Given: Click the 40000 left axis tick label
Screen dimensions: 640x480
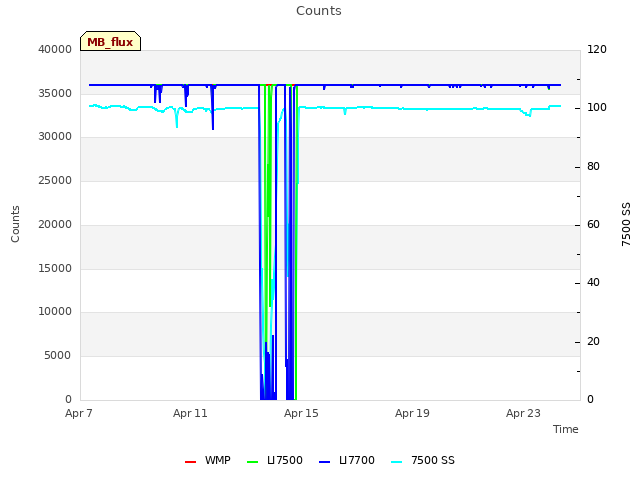Looking at the screenshot, I should pyautogui.click(x=55, y=49).
